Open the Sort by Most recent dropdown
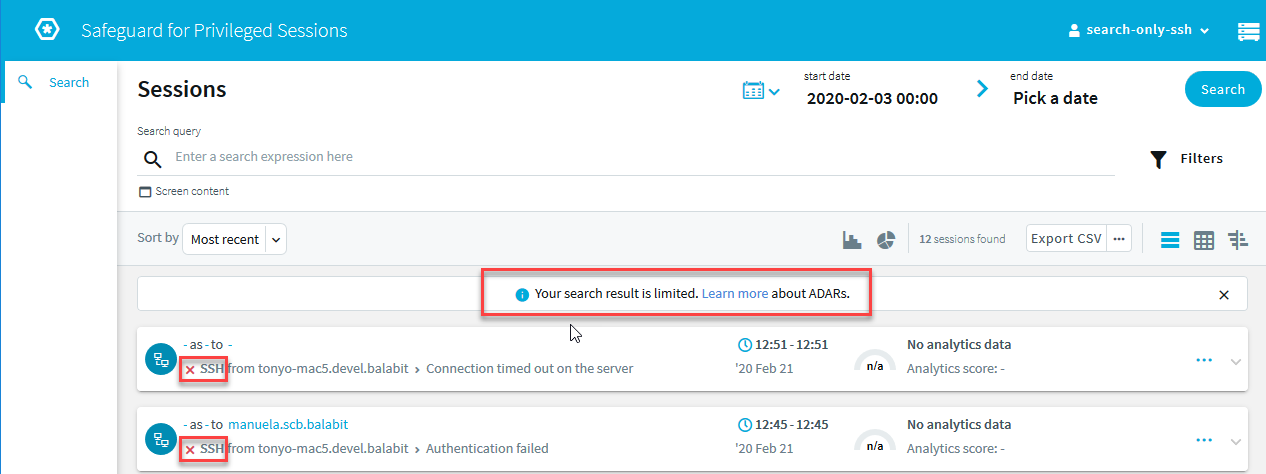1266x474 pixels. pyautogui.click(x=234, y=239)
